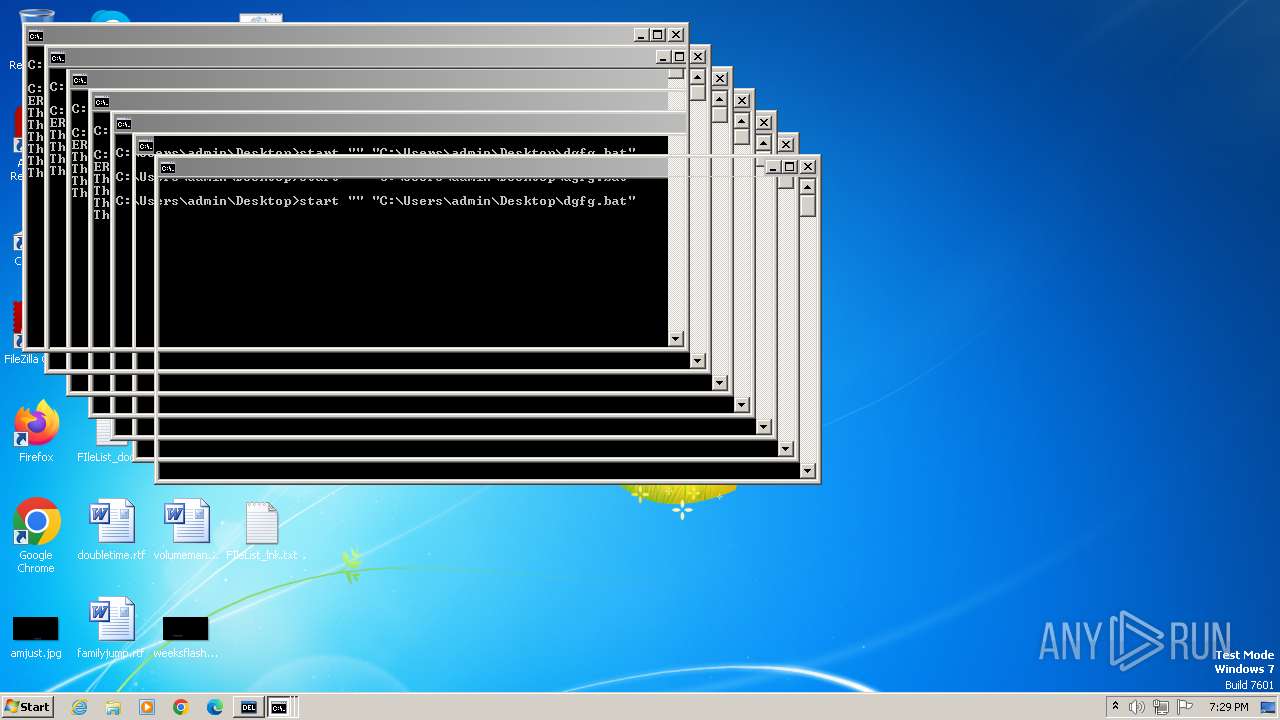Viewport: 1280px width, 720px height.
Task: Click the second-from-front cmd window's scroll-down arrow
Action: click(785, 449)
